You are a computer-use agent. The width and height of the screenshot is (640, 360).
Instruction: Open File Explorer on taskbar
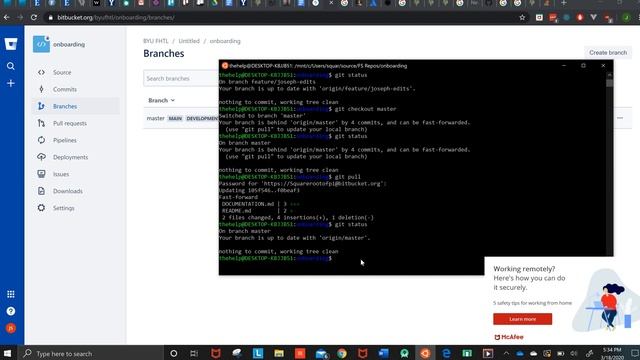click(x=279, y=353)
